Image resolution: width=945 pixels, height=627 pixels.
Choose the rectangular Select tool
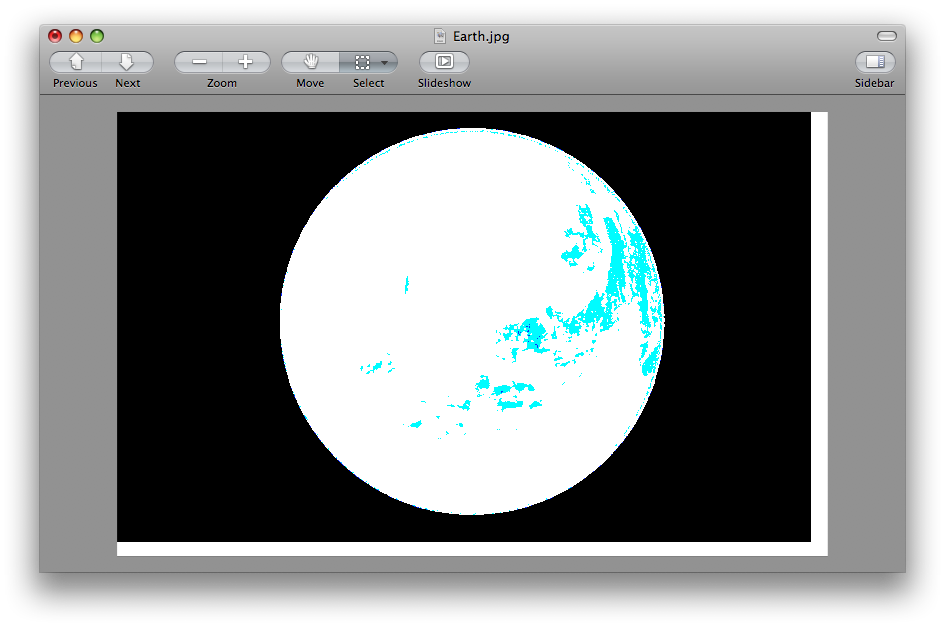pos(362,62)
